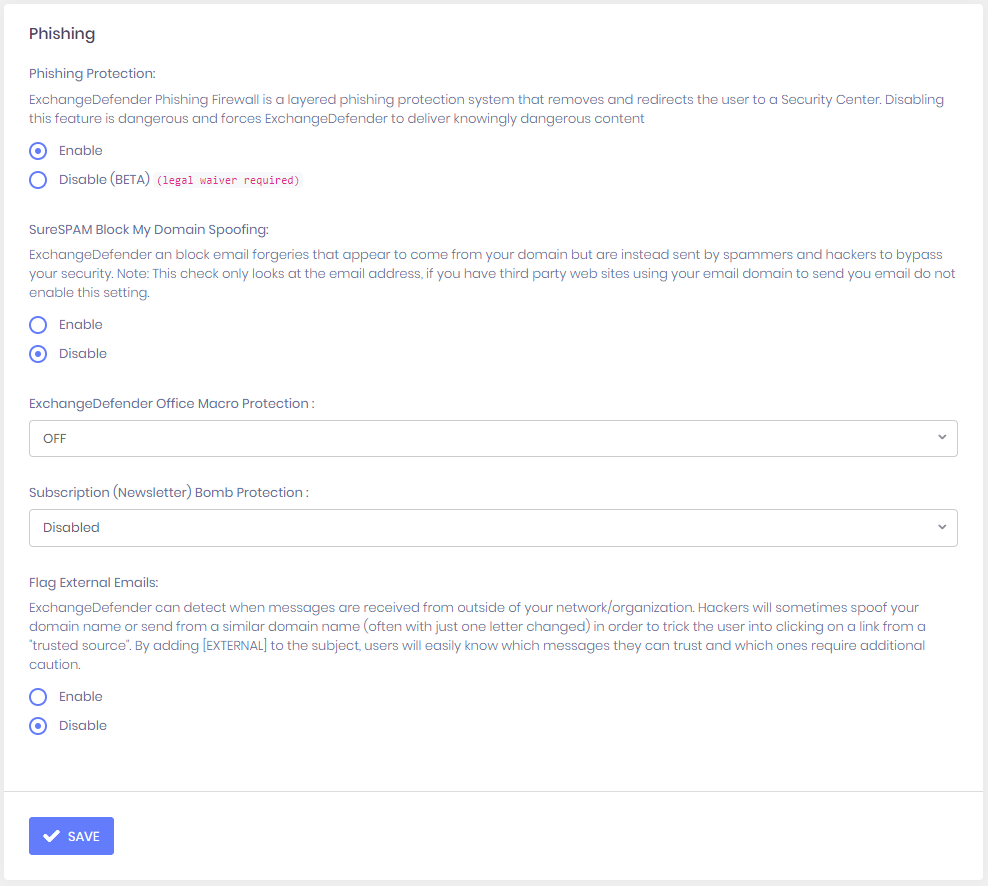Image resolution: width=988 pixels, height=886 pixels.
Task: Click the SAVE button
Action: point(71,835)
